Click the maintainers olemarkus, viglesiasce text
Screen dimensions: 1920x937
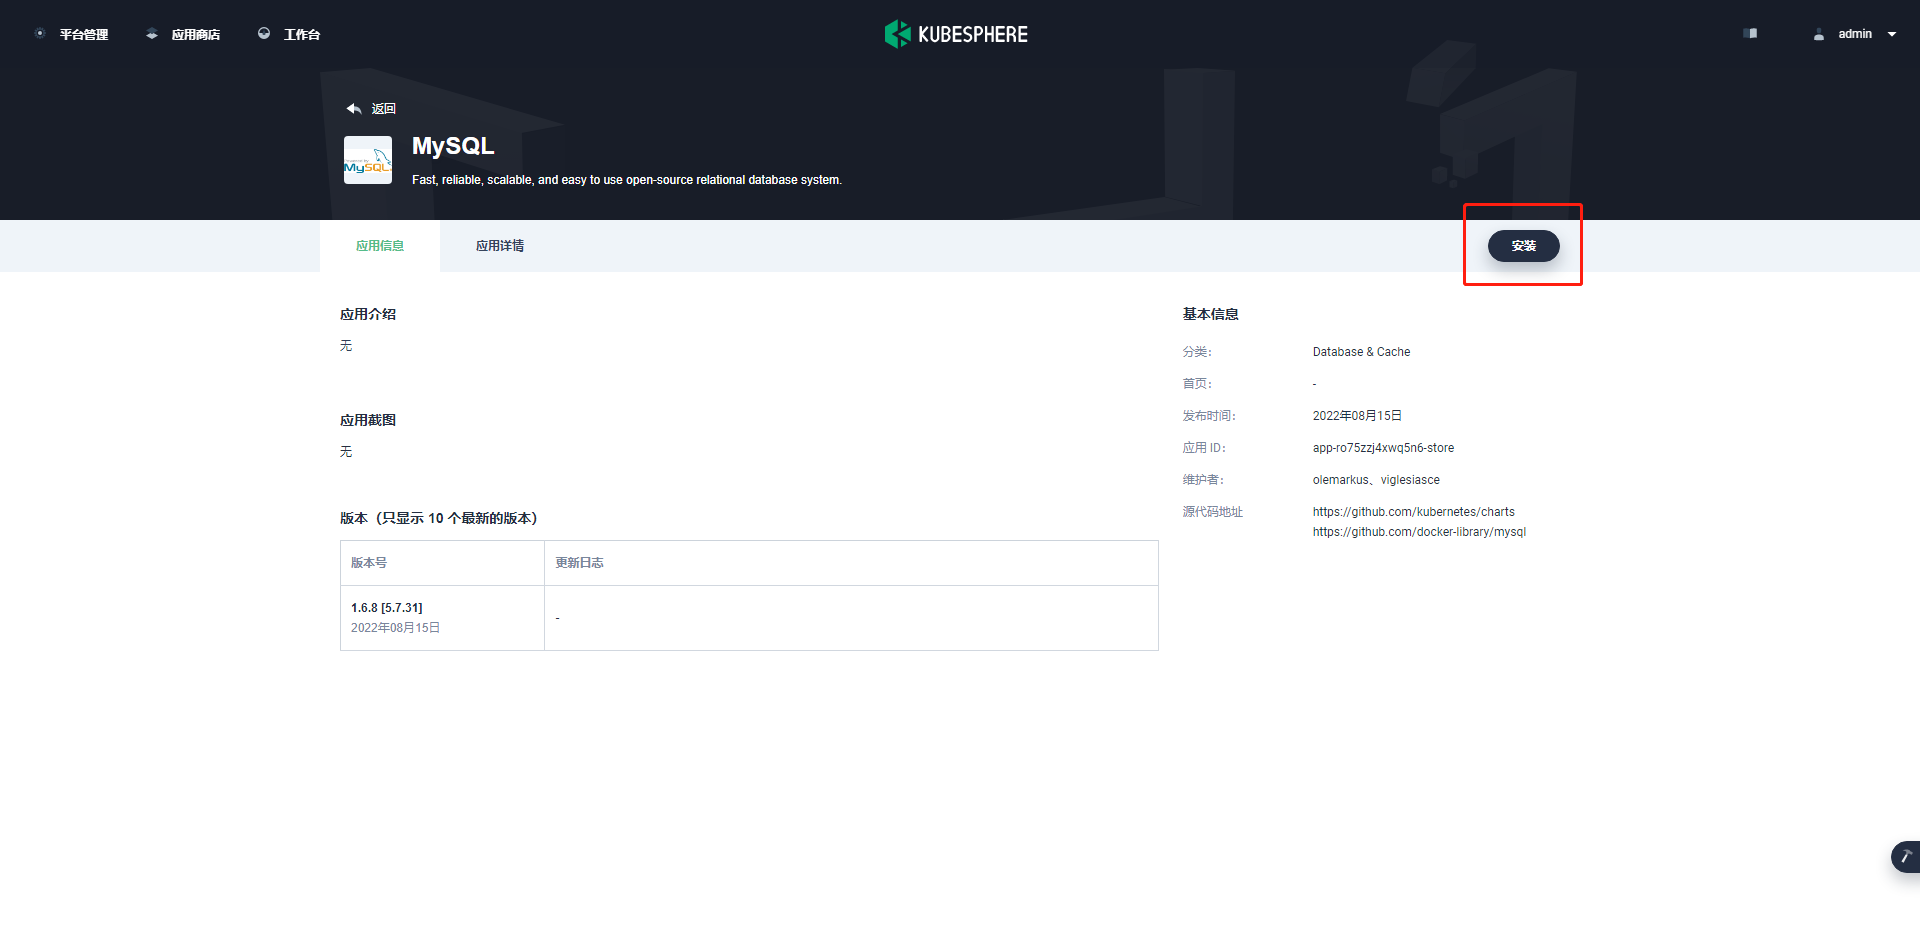1377,480
